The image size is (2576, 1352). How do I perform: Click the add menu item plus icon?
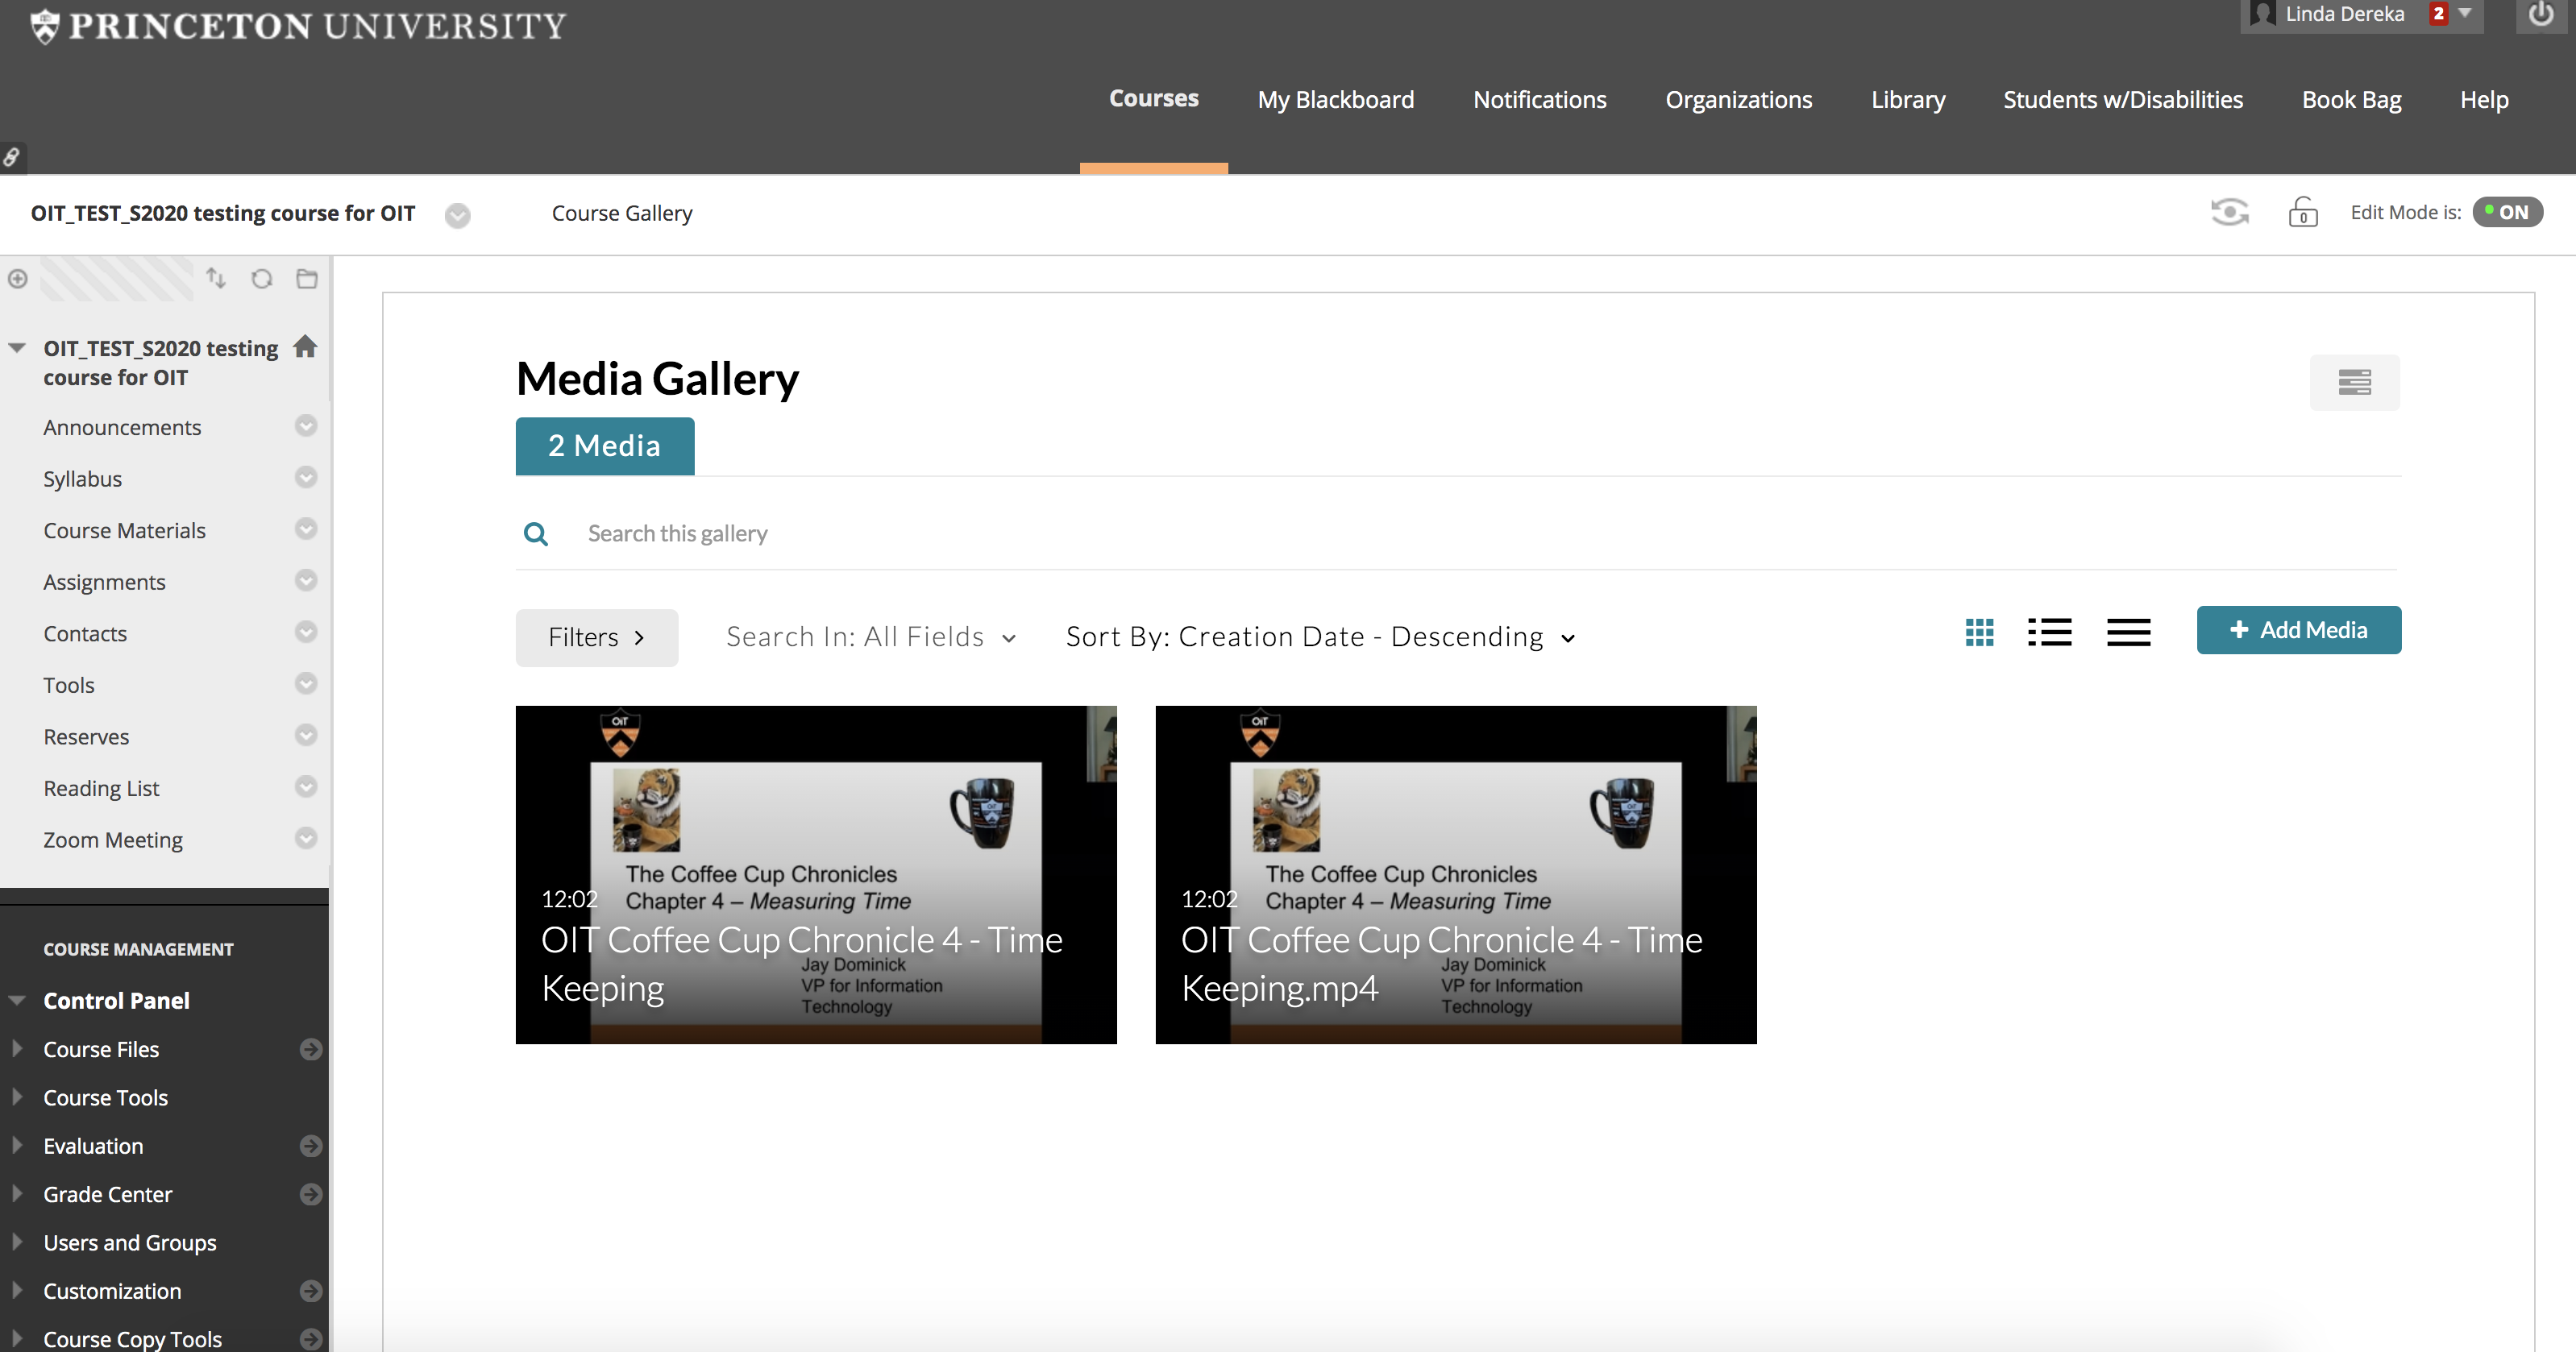click(x=18, y=279)
